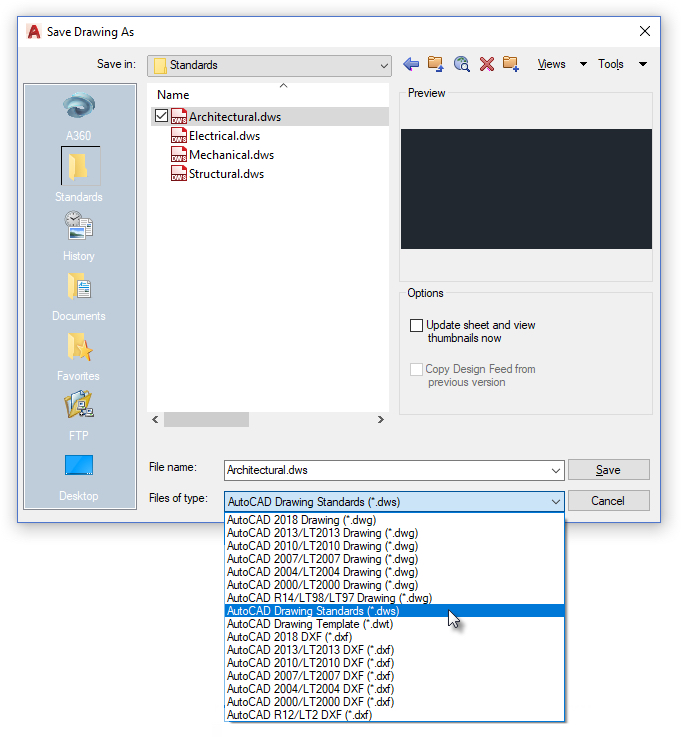Toggle the Architectural.dws checkbox
The width and height of the screenshot is (681, 737).
(161, 116)
